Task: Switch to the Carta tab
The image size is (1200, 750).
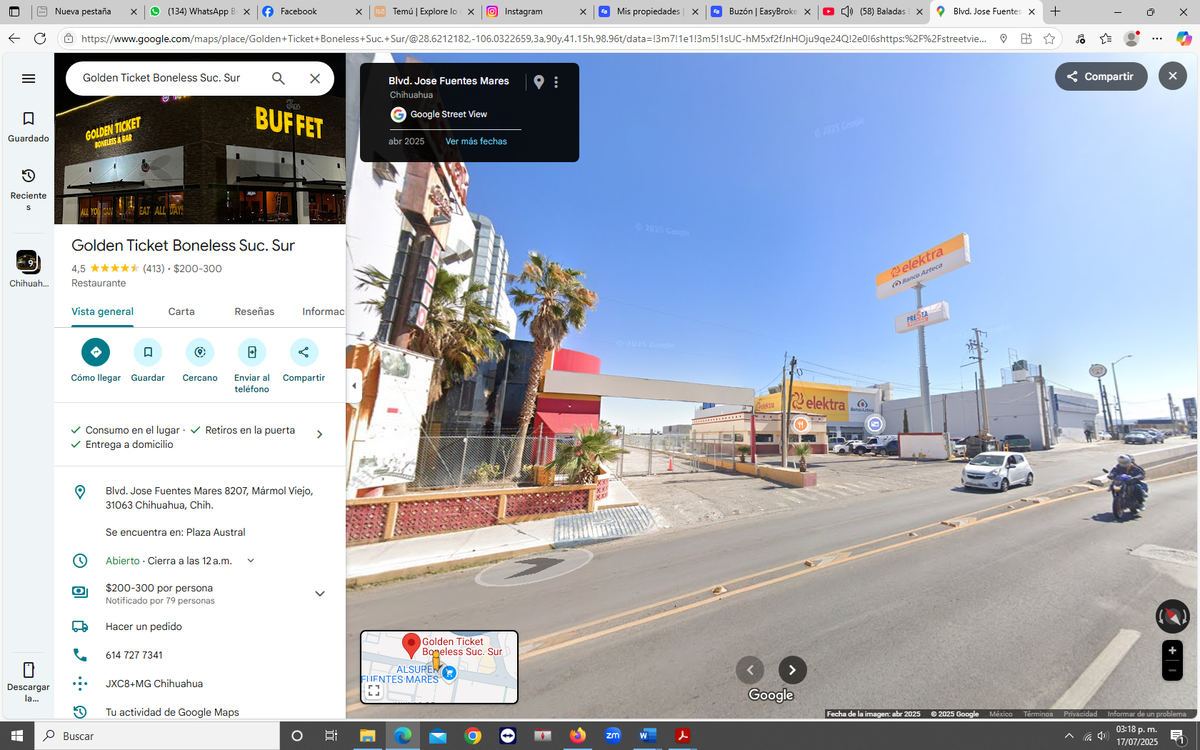Action: [181, 311]
